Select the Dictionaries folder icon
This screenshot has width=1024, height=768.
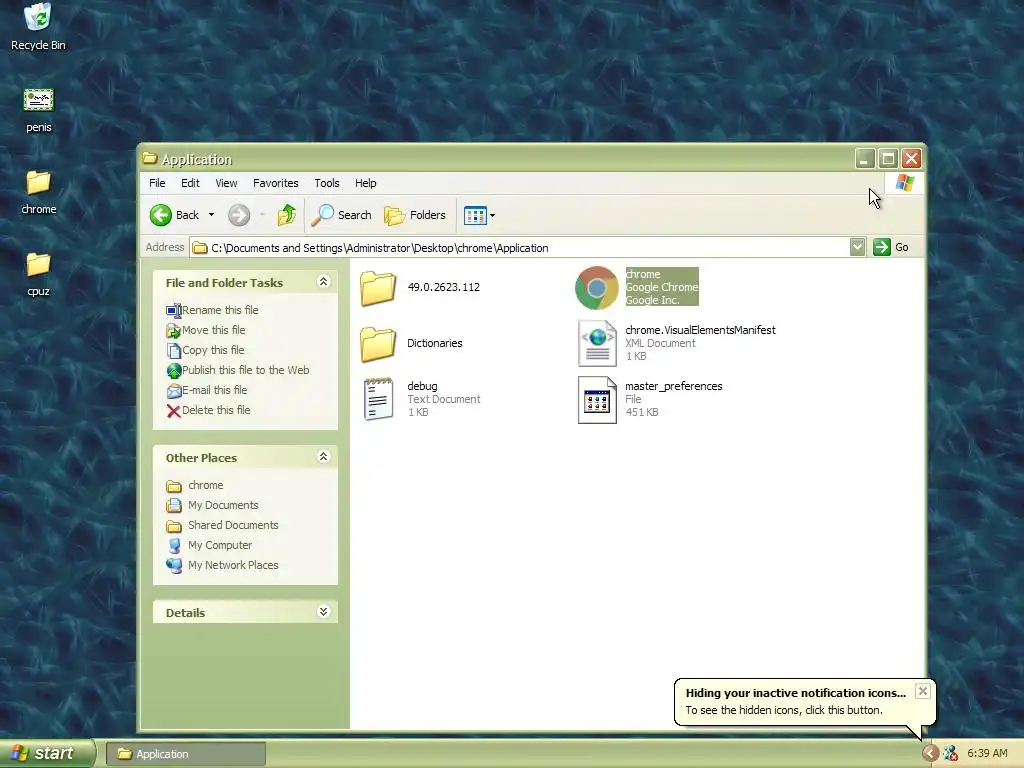(x=378, y=344)
